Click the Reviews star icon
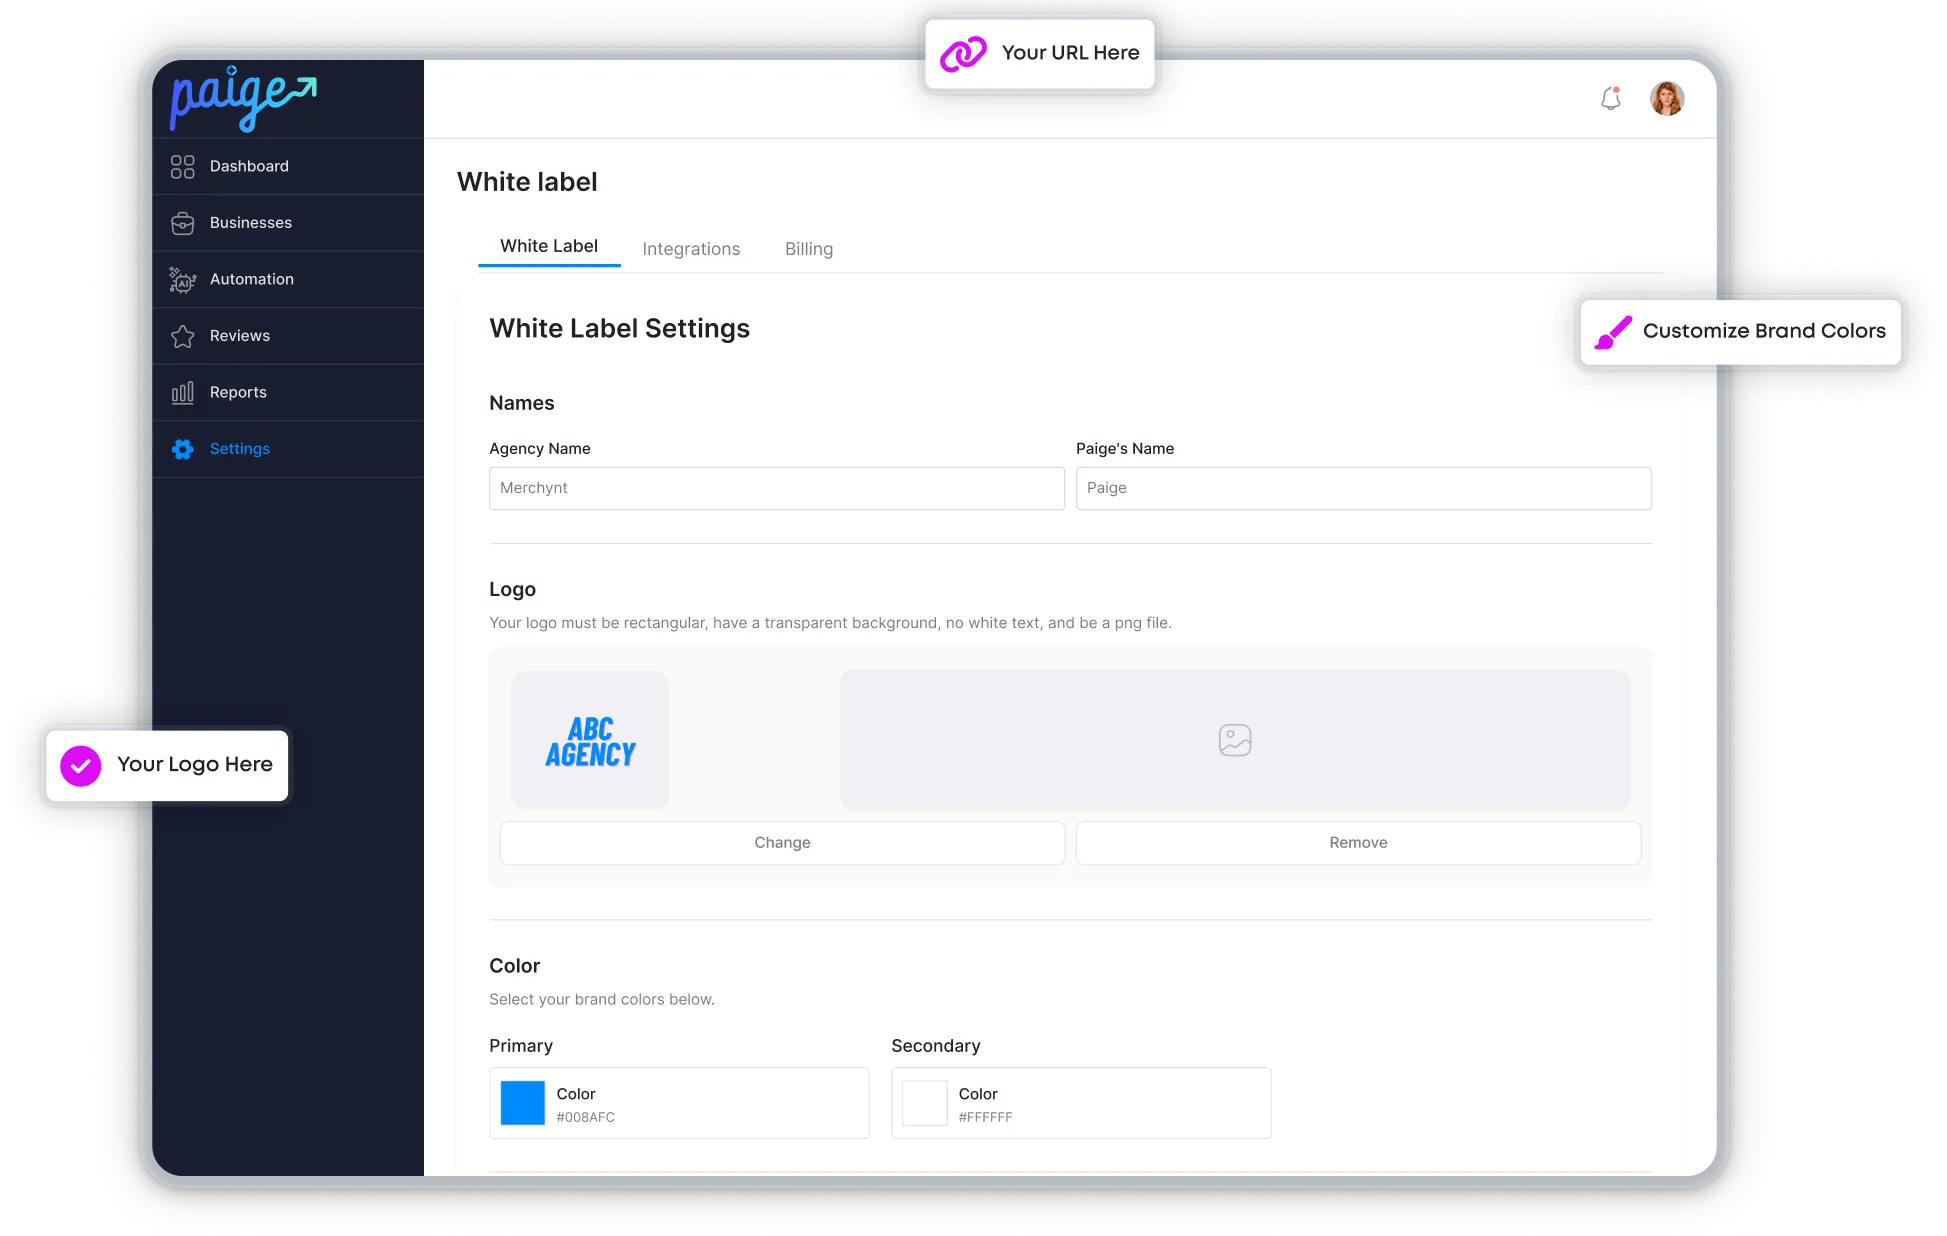 (182, 336)
